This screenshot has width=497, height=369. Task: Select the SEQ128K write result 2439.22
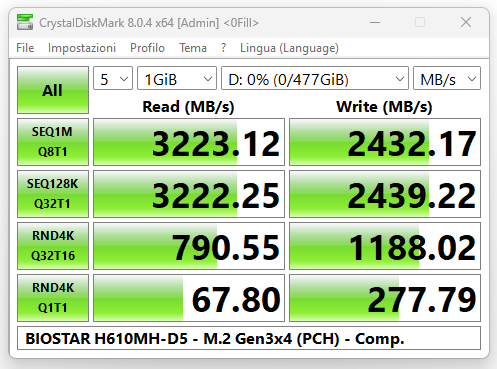pyautogui.click(x=385, y=194)
